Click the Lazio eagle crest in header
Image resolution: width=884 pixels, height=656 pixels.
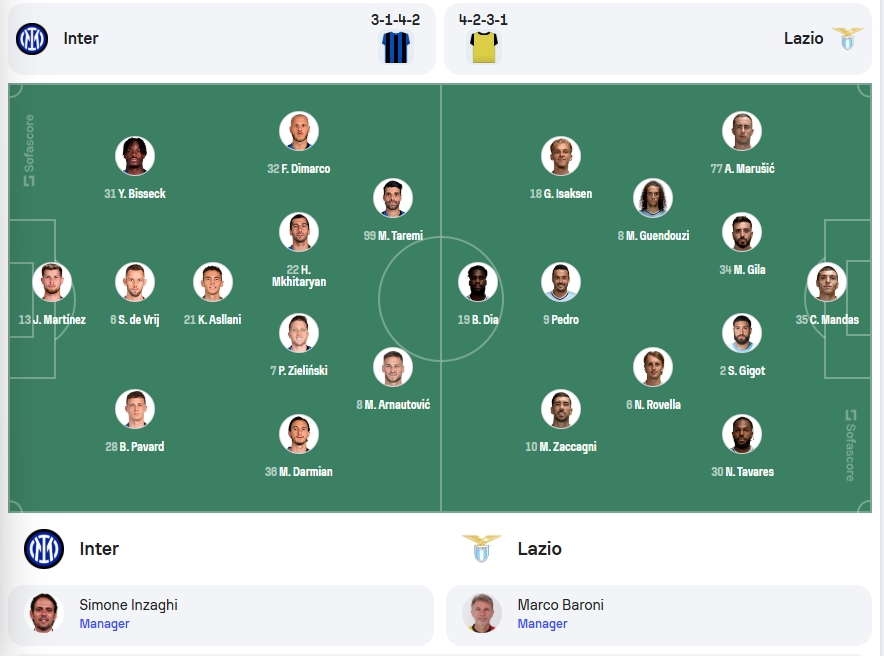[847, 38]
